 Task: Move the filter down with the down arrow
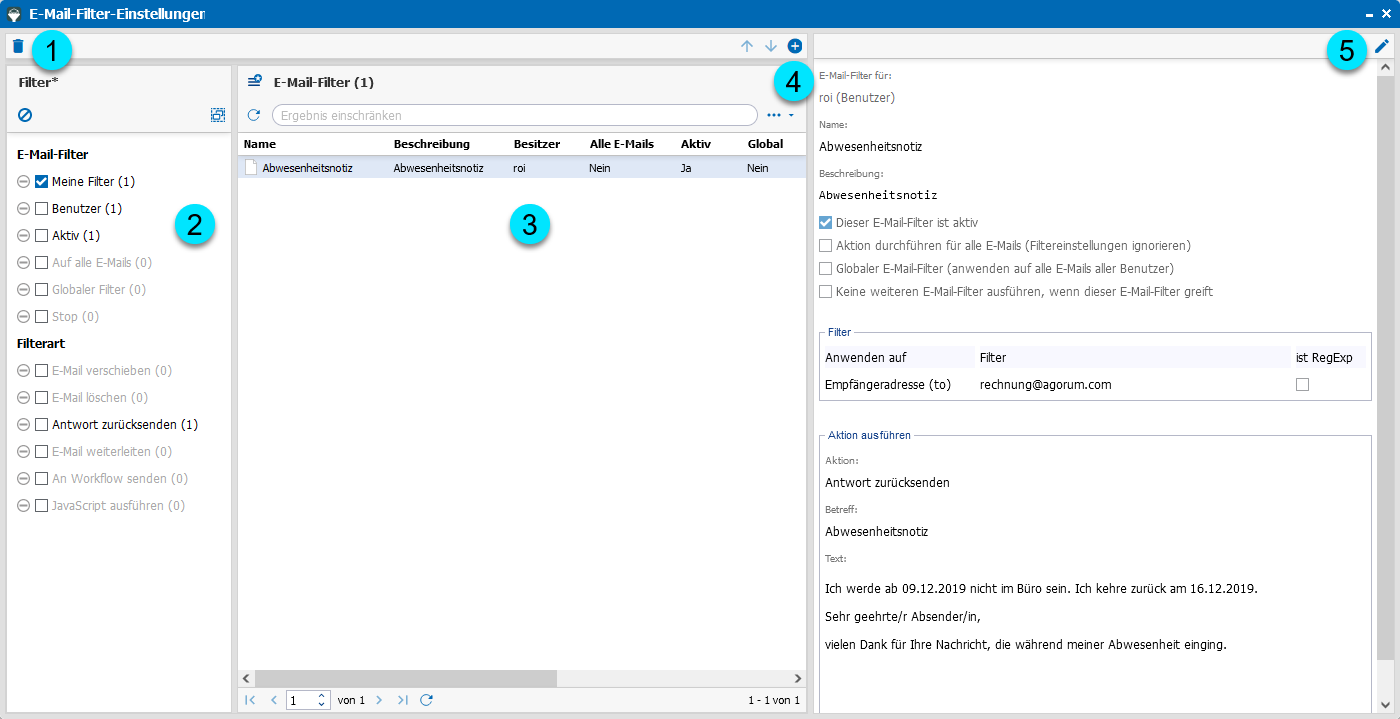(771, 46)
